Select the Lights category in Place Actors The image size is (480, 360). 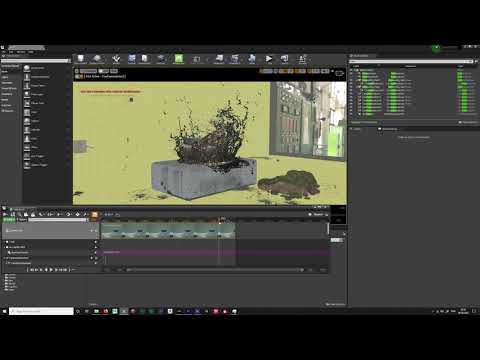[11, 77]
